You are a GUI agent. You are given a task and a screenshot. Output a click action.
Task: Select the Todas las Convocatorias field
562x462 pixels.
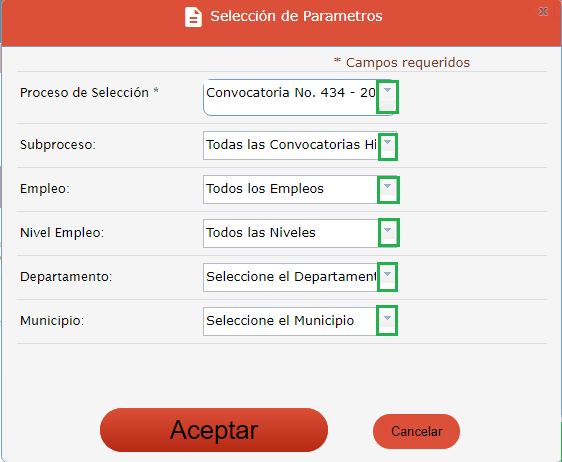[300, 146]
